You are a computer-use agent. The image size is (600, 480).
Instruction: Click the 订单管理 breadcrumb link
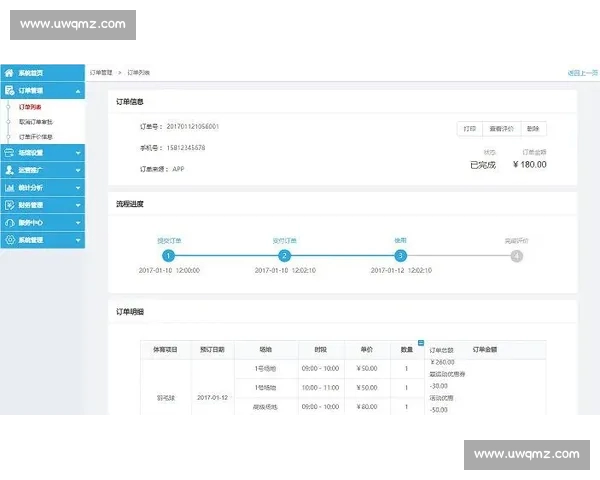(x=101, y=72)
